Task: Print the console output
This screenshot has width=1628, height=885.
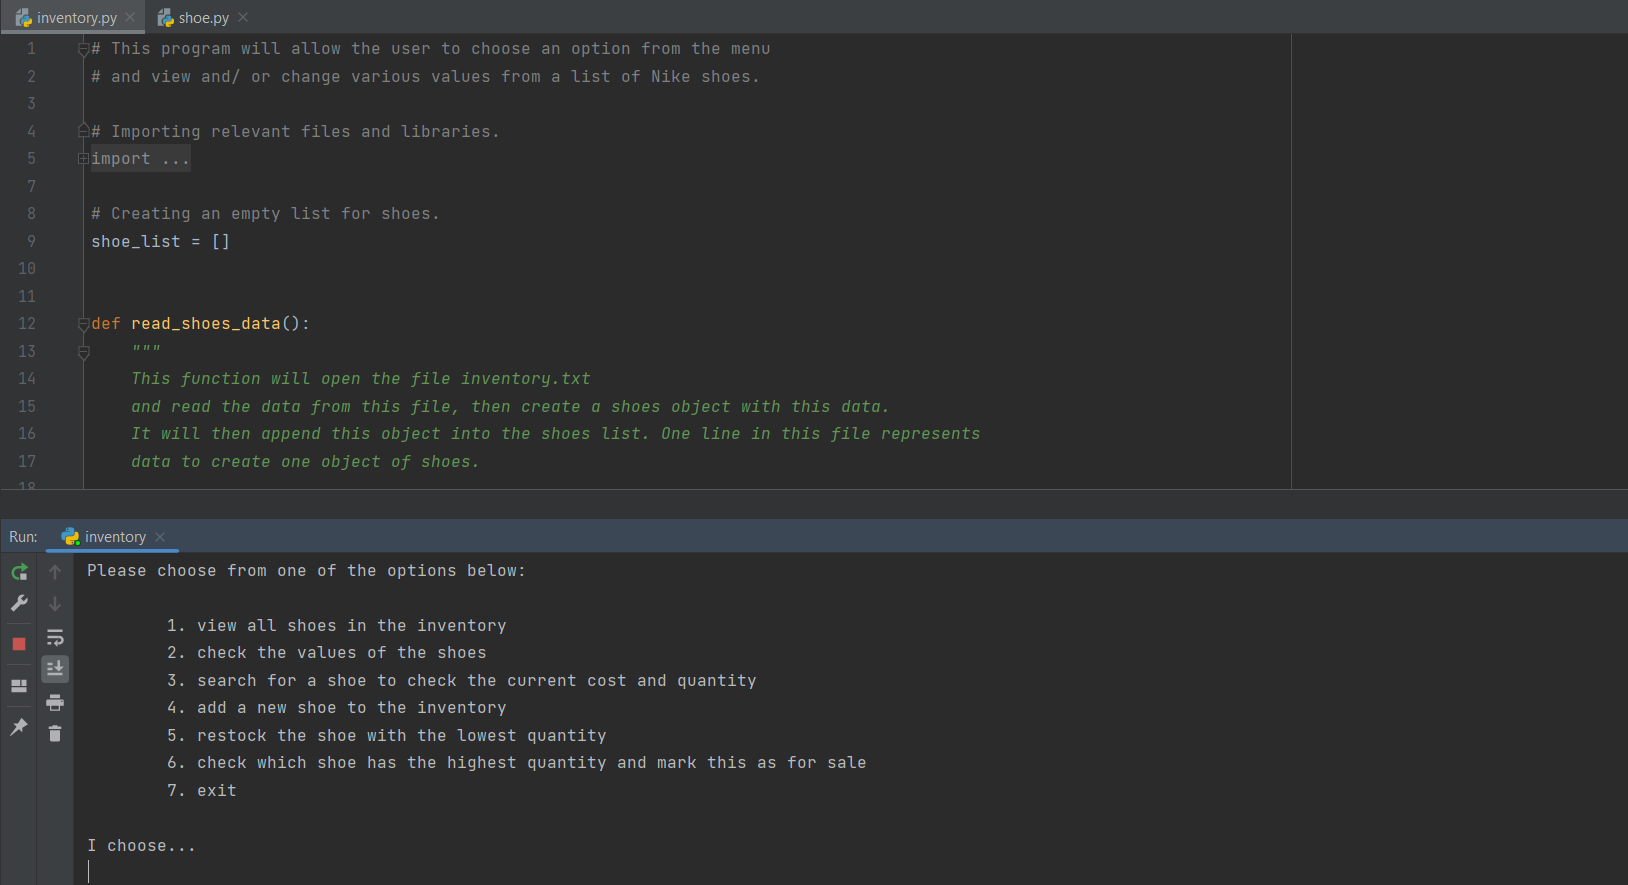Action: click(55, 702)
